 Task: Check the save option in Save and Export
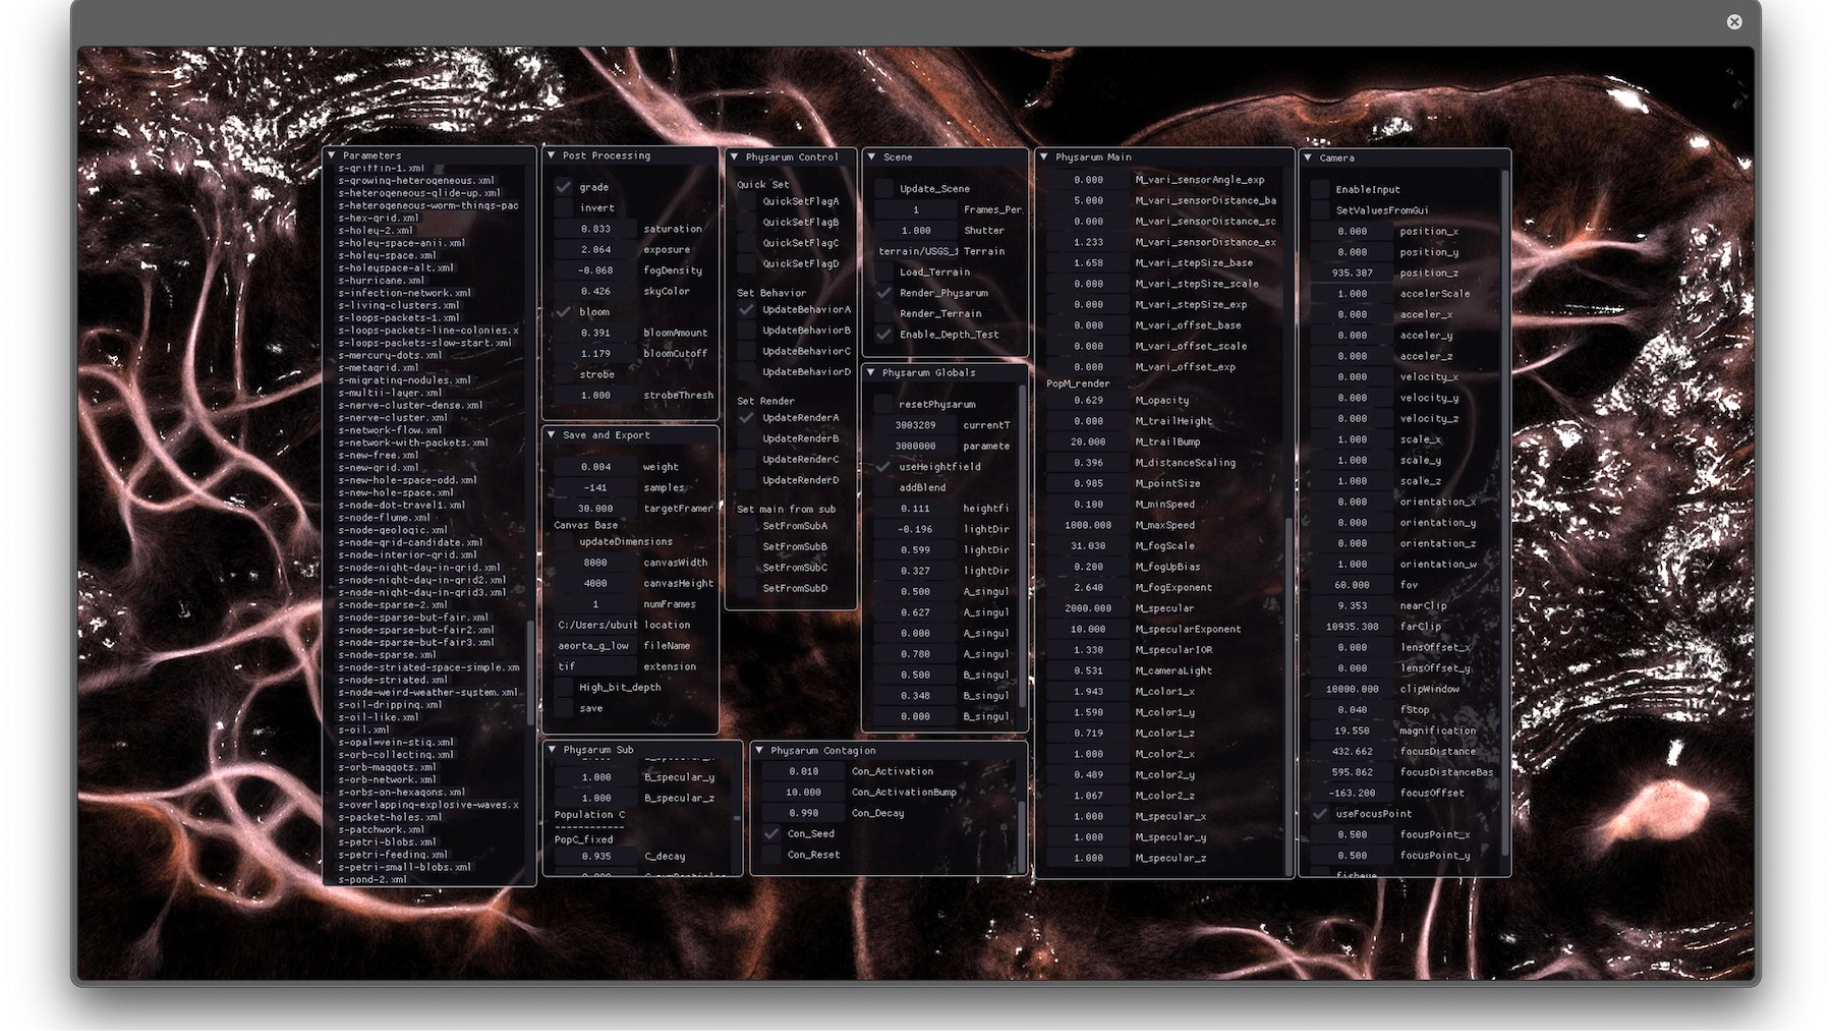[x=564, y=708]
